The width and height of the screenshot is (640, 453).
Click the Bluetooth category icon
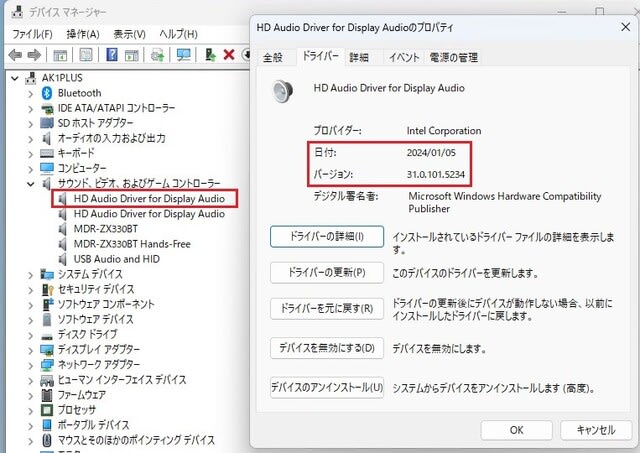tap(47, 93)
